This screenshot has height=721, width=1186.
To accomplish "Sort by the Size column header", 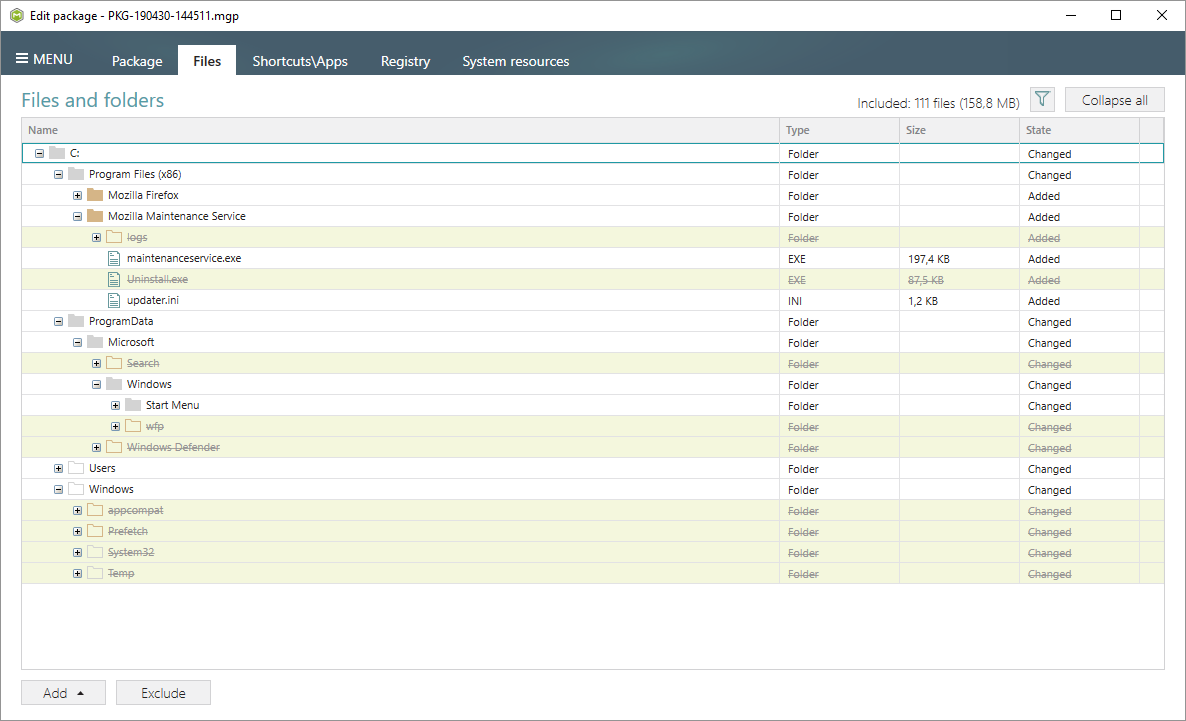I will pos(959,130).
